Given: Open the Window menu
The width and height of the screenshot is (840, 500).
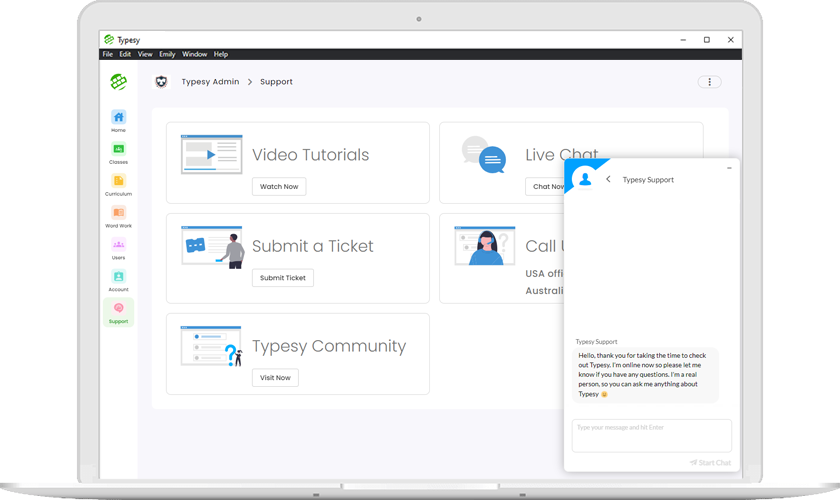Looking at the screenshot, I should tap(194, 54).
